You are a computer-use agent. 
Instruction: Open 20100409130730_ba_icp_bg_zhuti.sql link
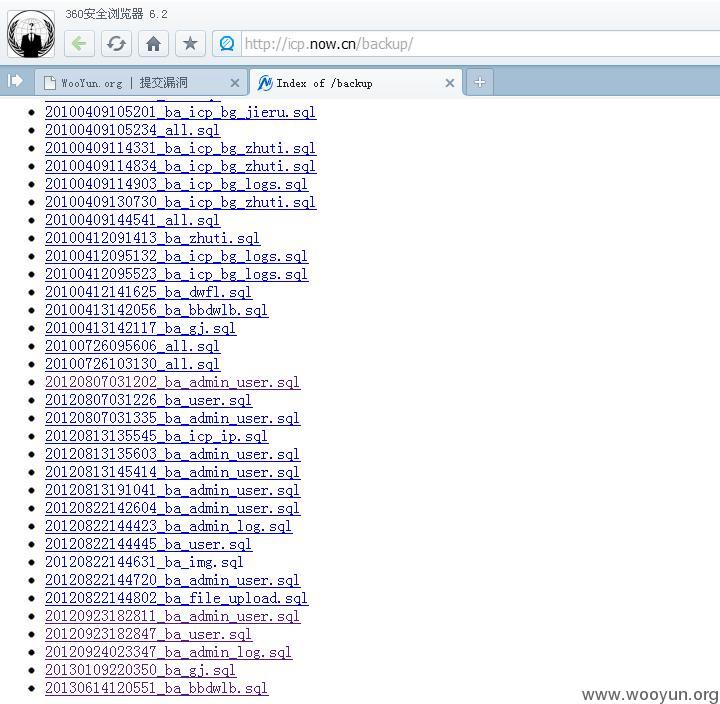(180, 202)
